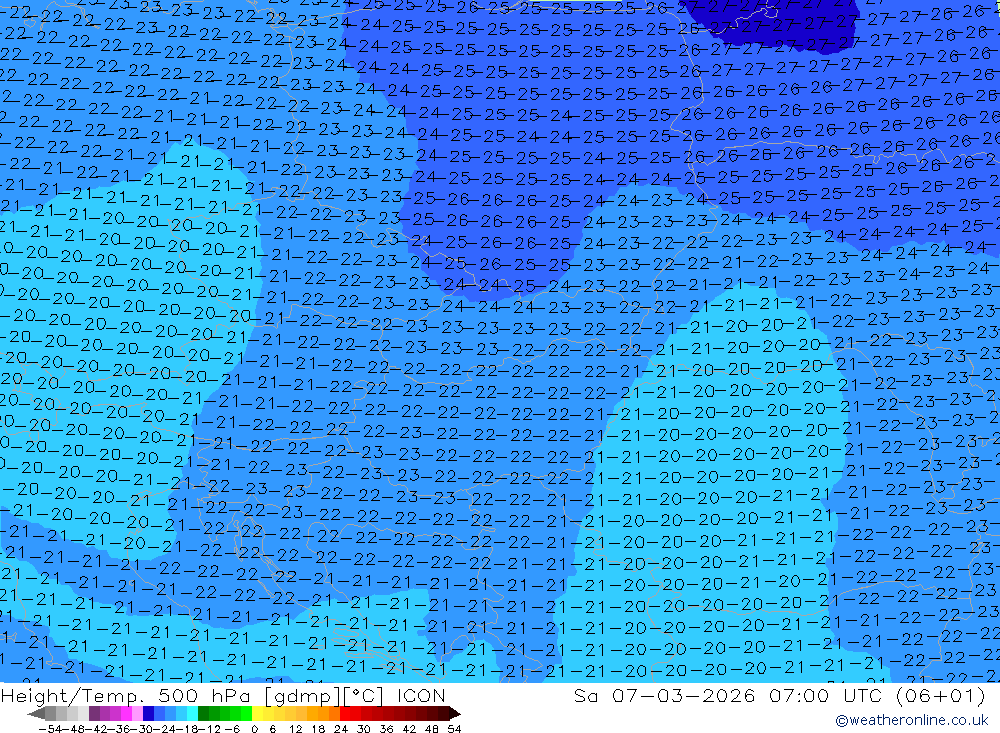The image size is (1000, 733).
Task: Click the legend value '0'
Action: 254,729
